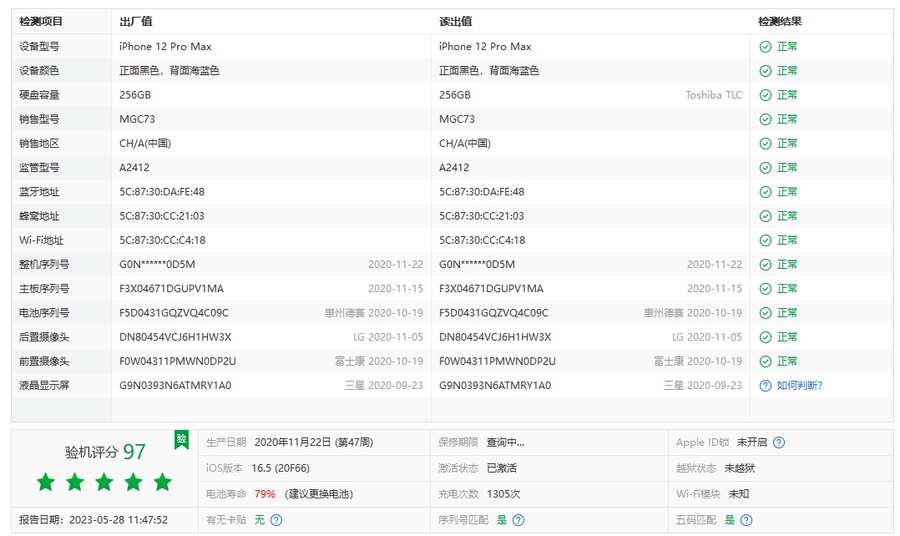Open help icon next to 序列号匹配 是
Screen dimensions: 900x536
[x=518, y=520]
